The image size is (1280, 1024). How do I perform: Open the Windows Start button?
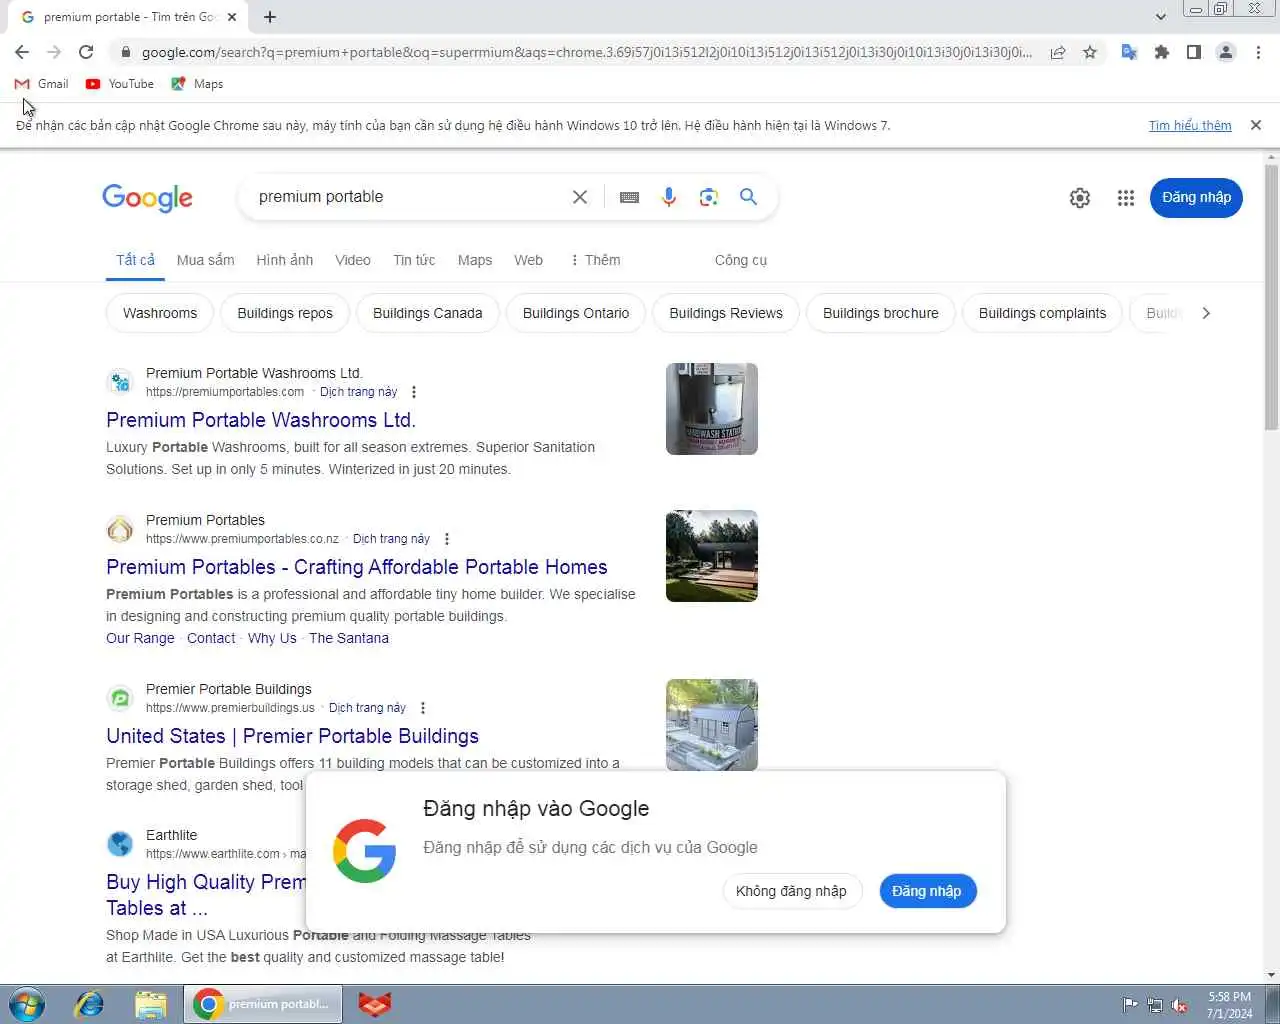pyautogui.click(x=27, y=1004)
